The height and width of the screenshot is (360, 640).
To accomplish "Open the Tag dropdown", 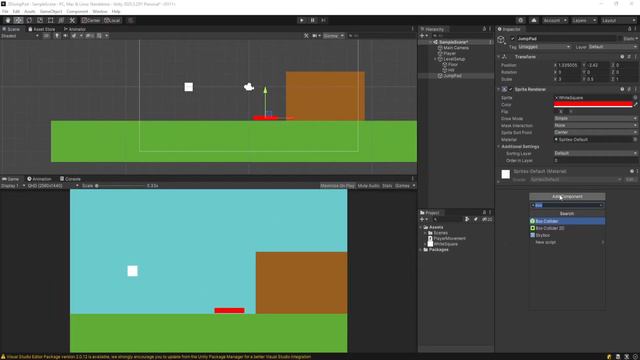I will coord(544,47).
